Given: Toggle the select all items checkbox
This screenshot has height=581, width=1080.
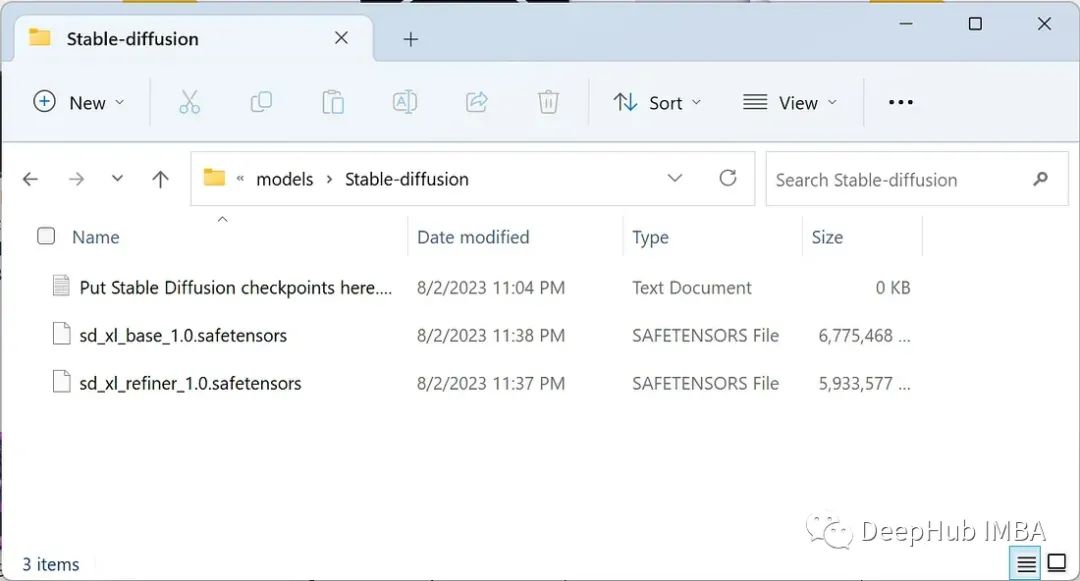Looking at the screenshot, I should point(46,236).
